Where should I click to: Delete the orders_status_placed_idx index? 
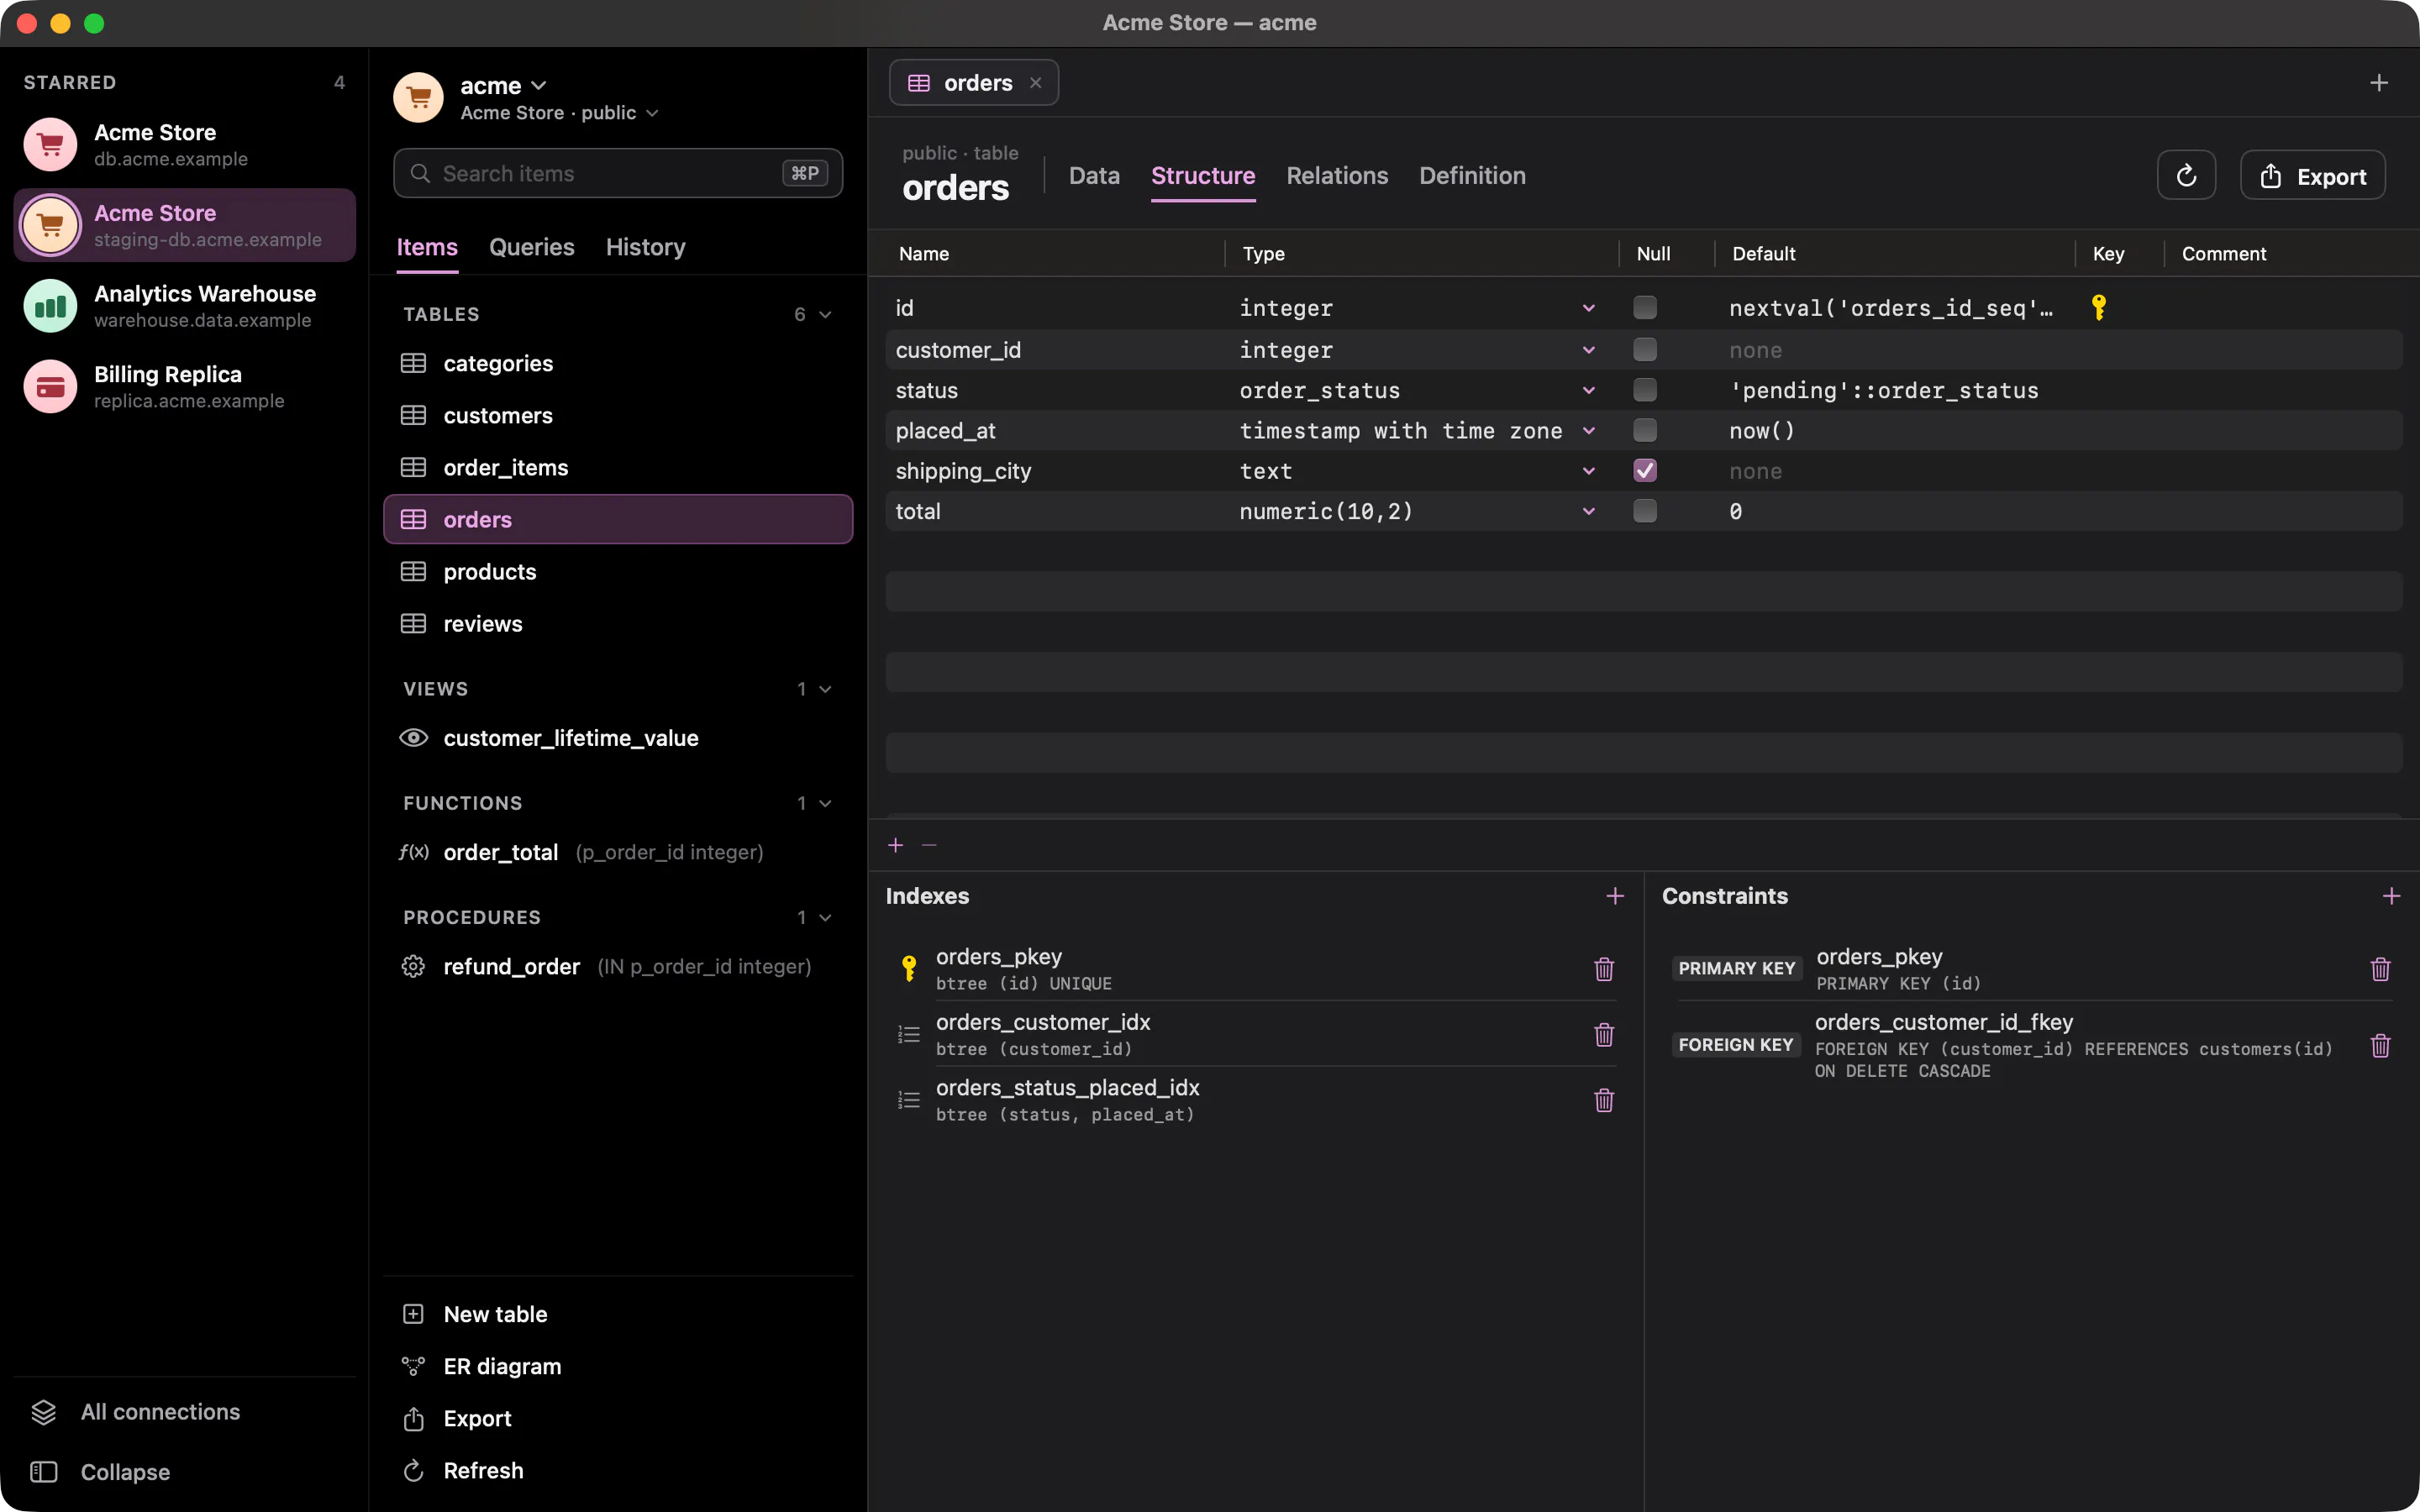pos(1604,1100)
